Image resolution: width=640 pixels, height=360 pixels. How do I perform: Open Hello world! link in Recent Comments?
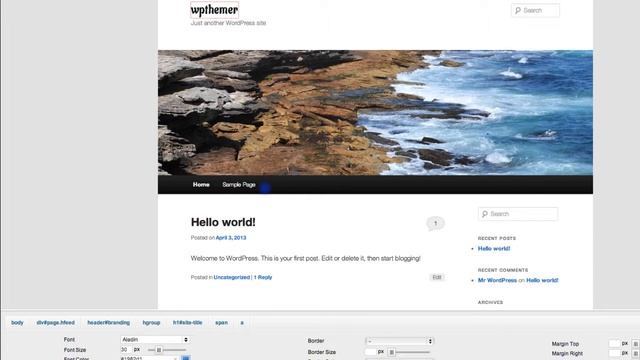(x=542, y=280)
